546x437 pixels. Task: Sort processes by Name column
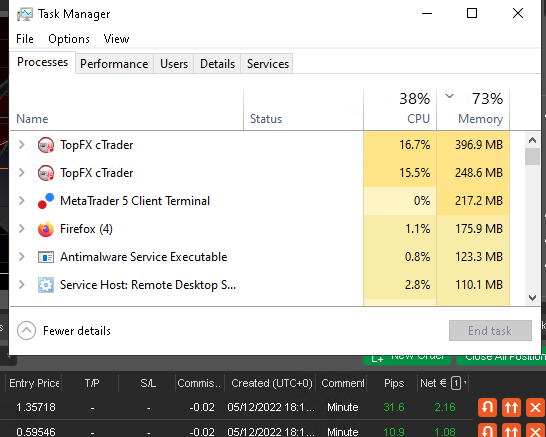point(126,110)
